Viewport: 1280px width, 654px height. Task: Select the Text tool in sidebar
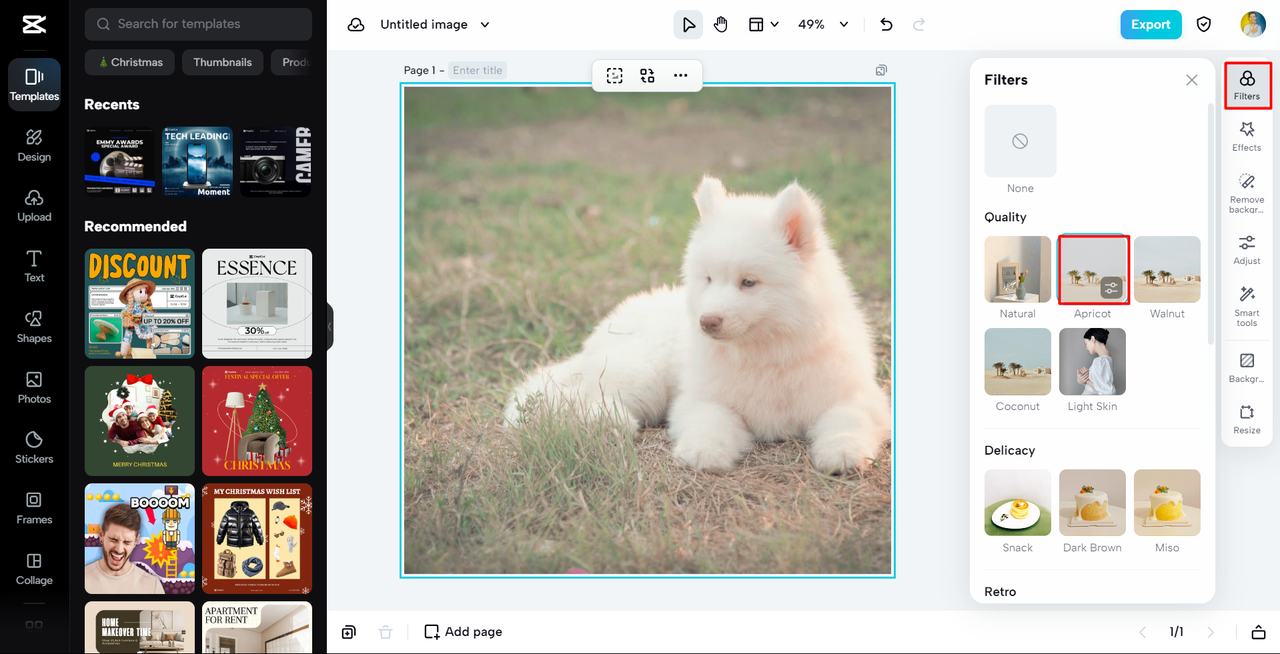34,266
